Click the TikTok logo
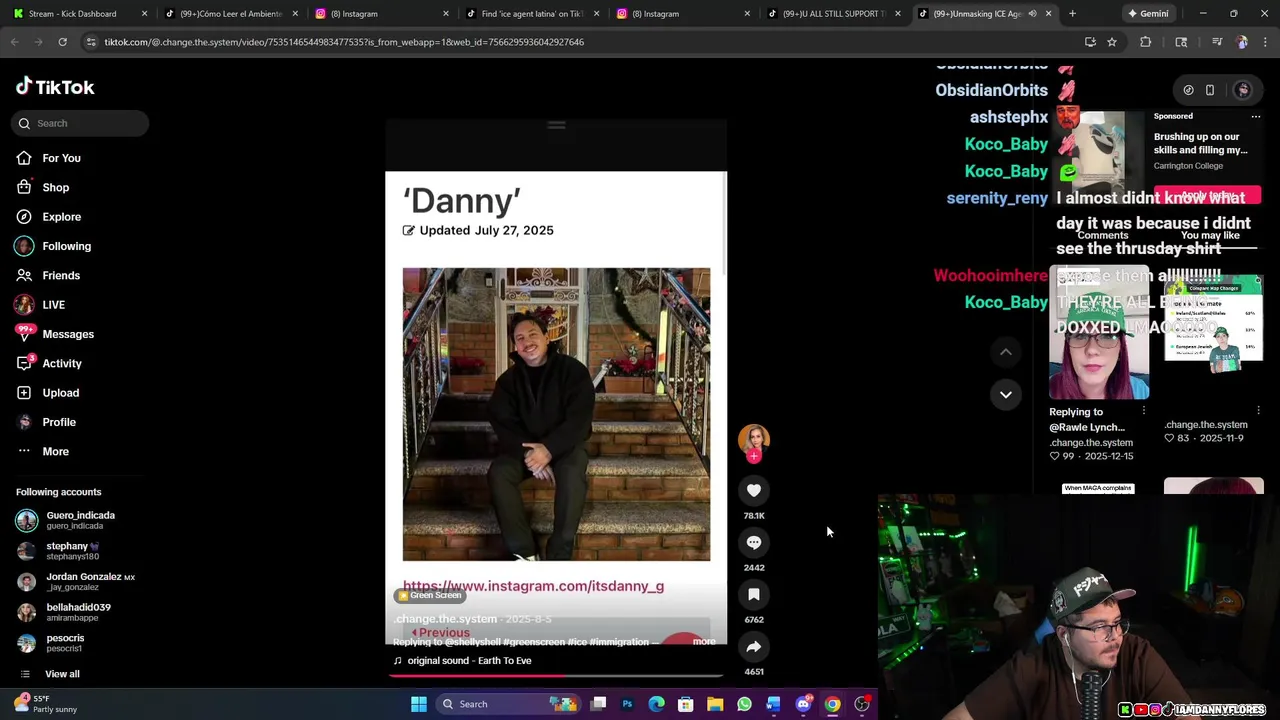The image size is (1280, 720). (55, 87)
